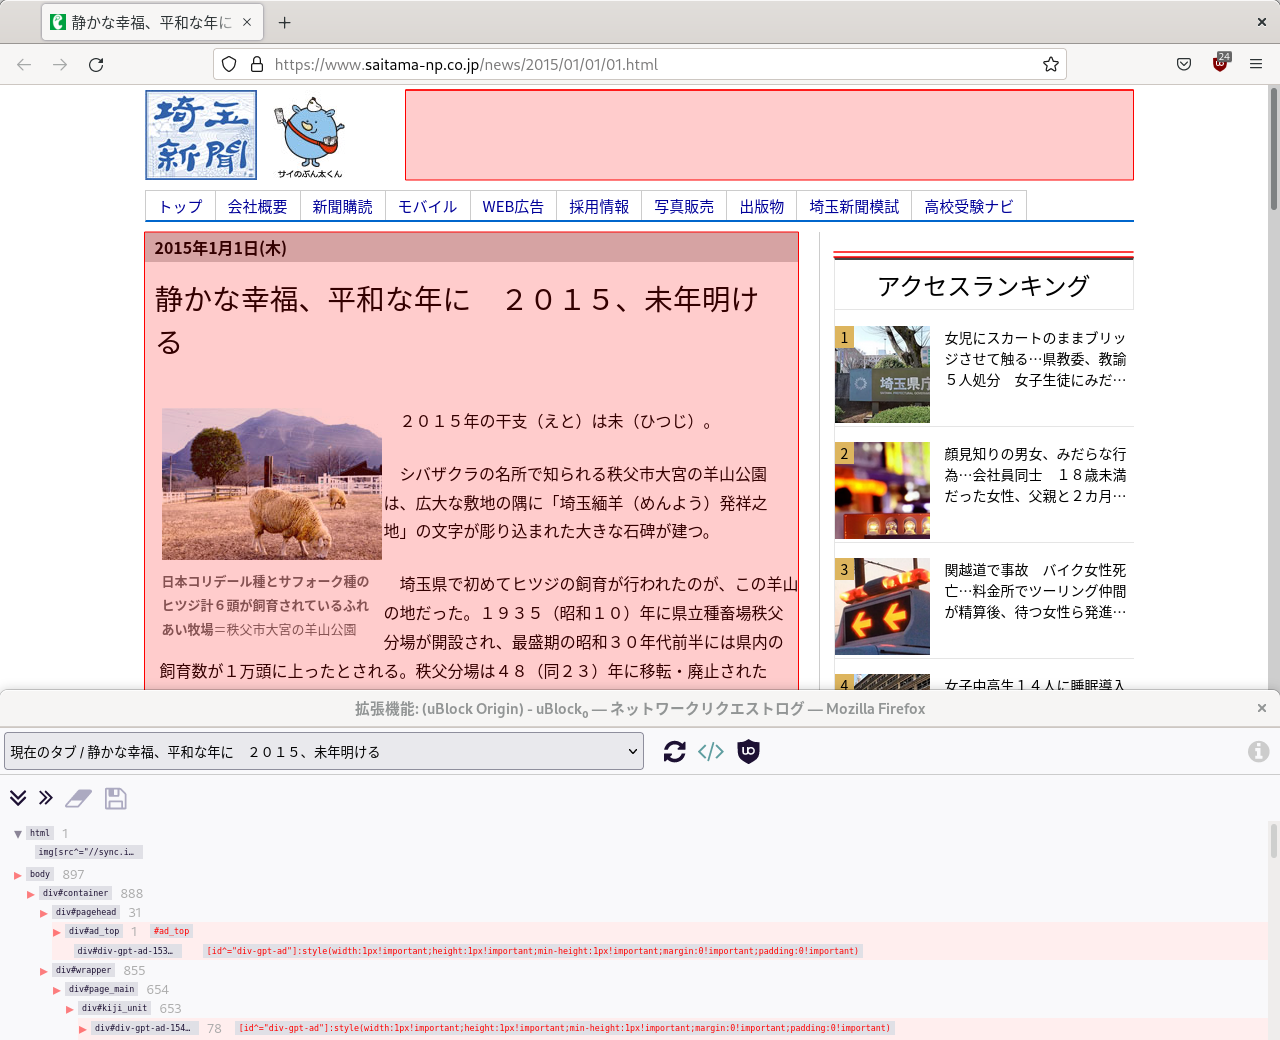Screen dimensions: 1280x1040
Task: Go to the トップ menu item
Action: click(x=180, y=206)
